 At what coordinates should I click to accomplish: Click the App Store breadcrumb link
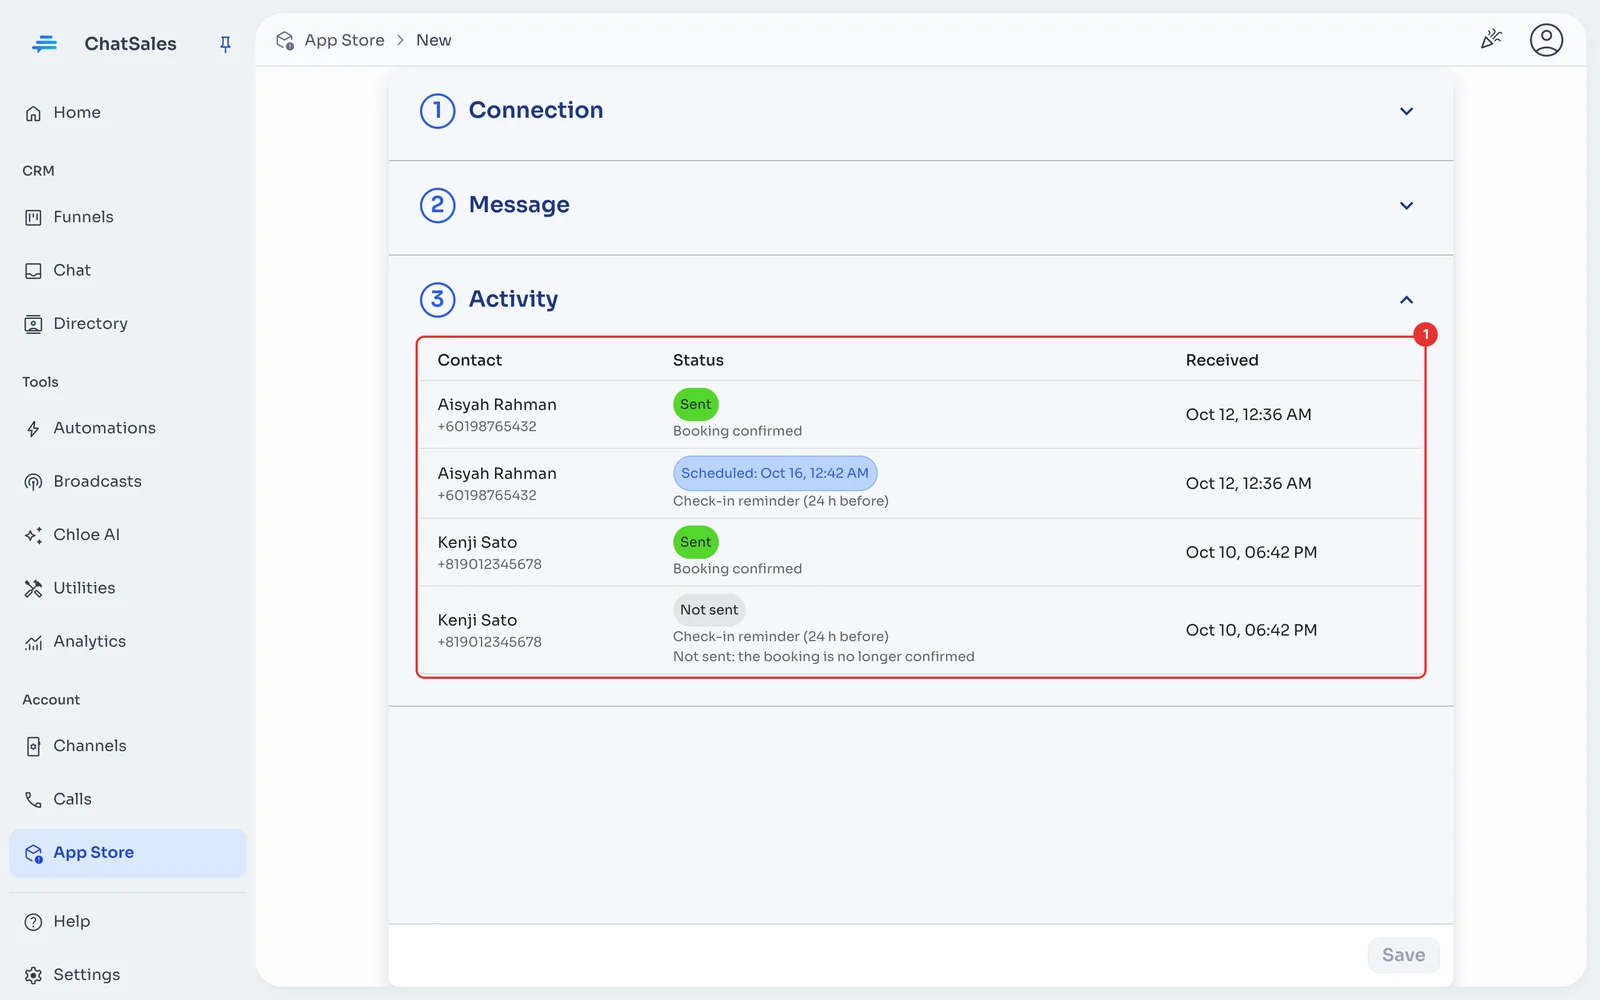[344, 40]
